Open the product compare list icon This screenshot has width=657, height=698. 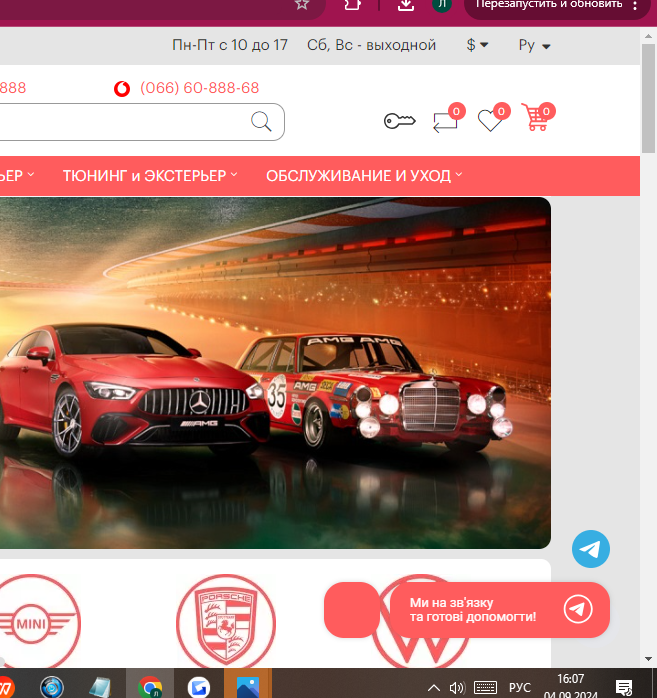coord(444,121)
